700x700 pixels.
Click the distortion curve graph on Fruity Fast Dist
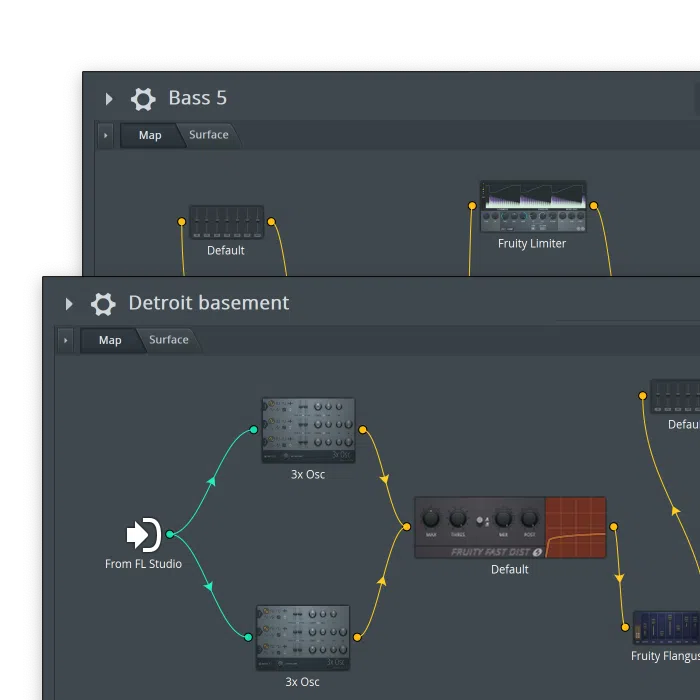click(576, 528)
